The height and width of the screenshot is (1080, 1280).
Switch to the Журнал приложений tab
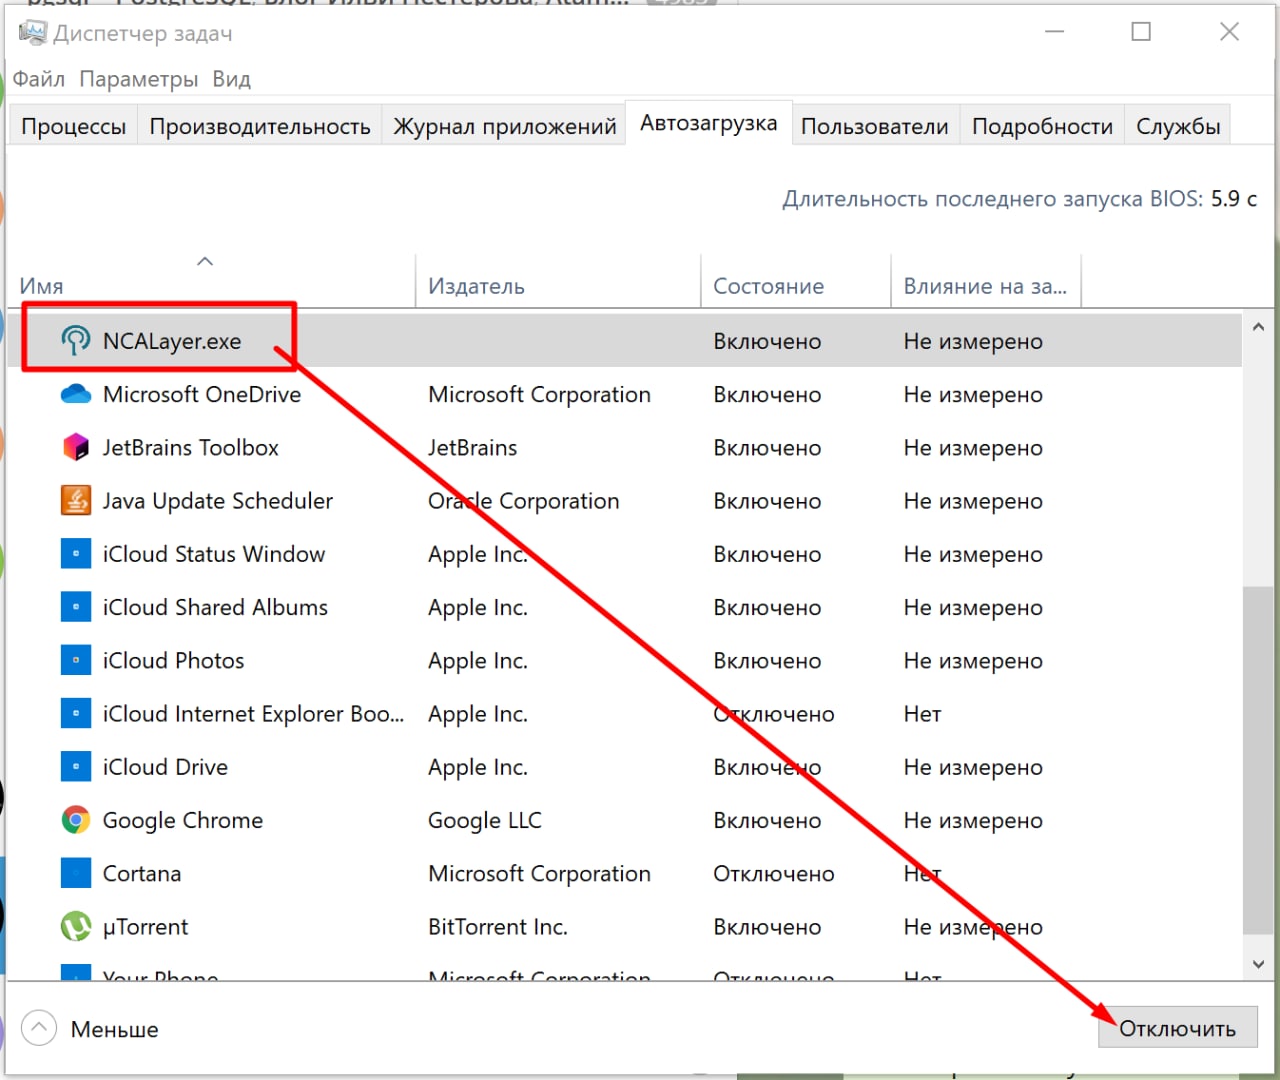pyautogui.click(x=504, y=126)
